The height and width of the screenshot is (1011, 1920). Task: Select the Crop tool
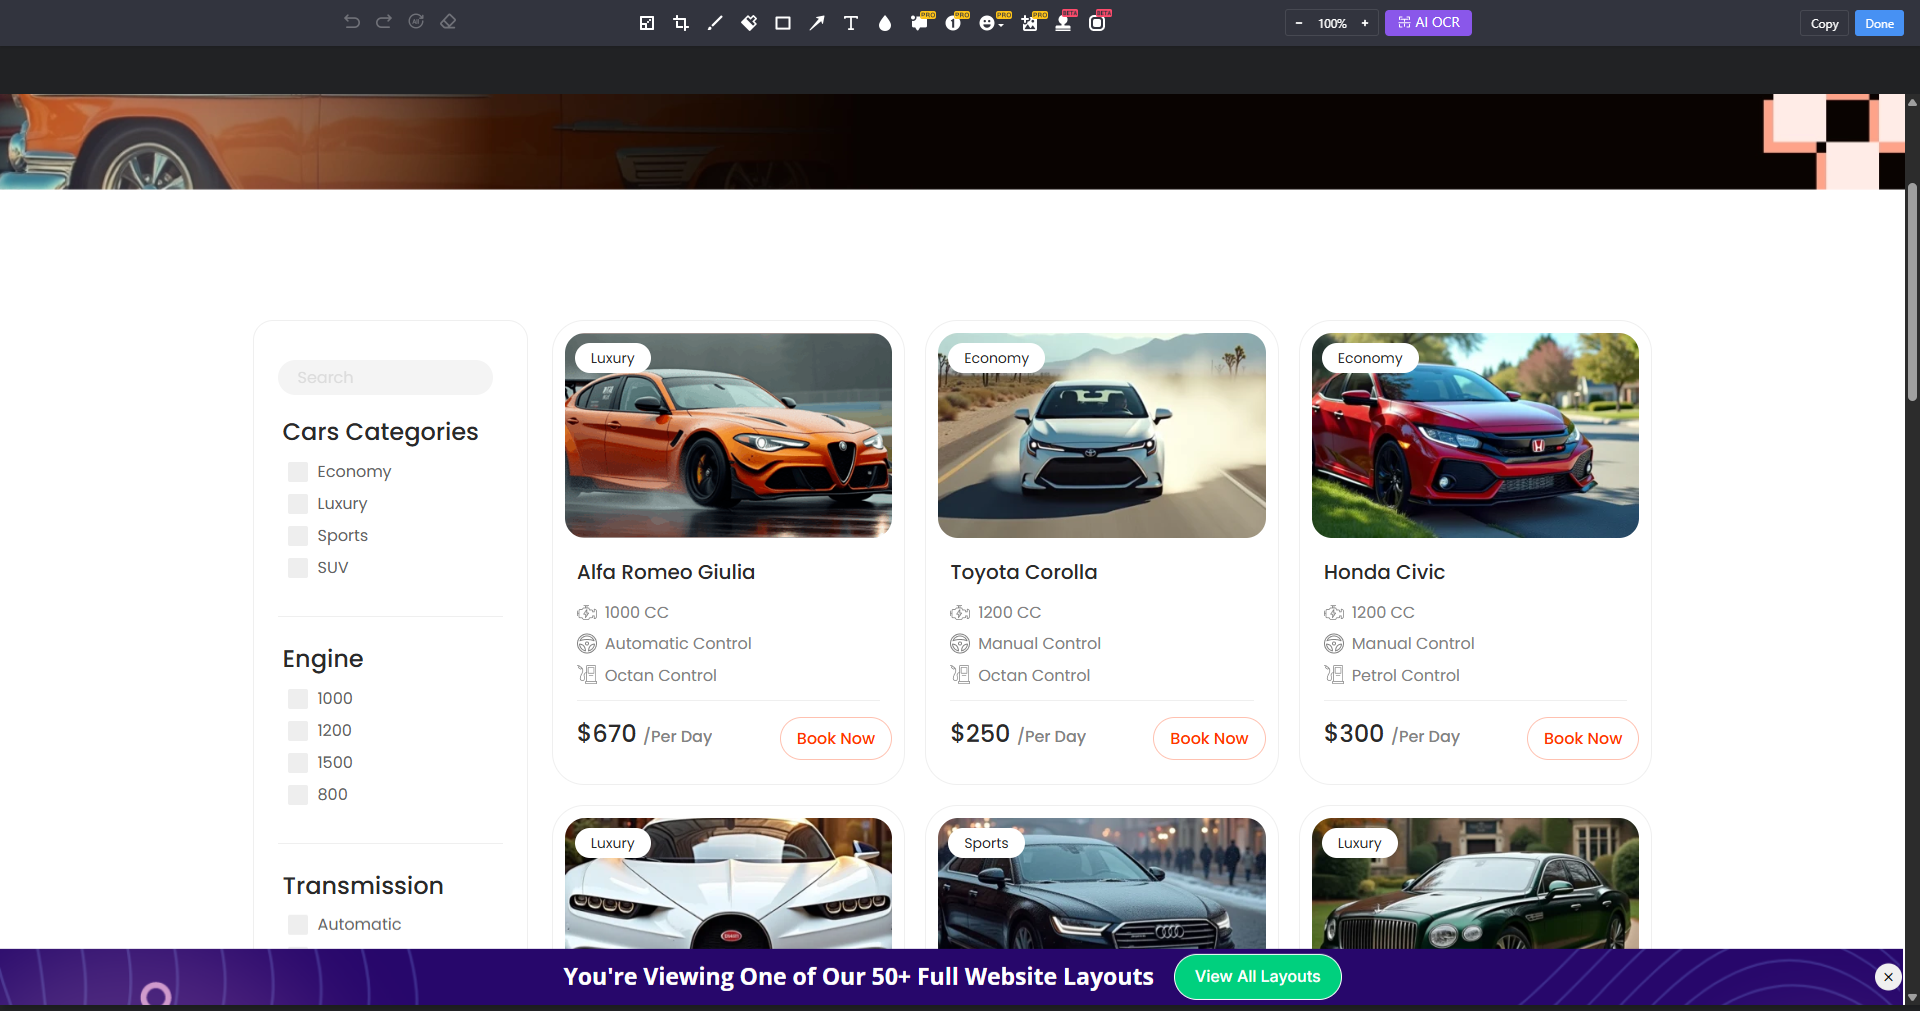681,23
